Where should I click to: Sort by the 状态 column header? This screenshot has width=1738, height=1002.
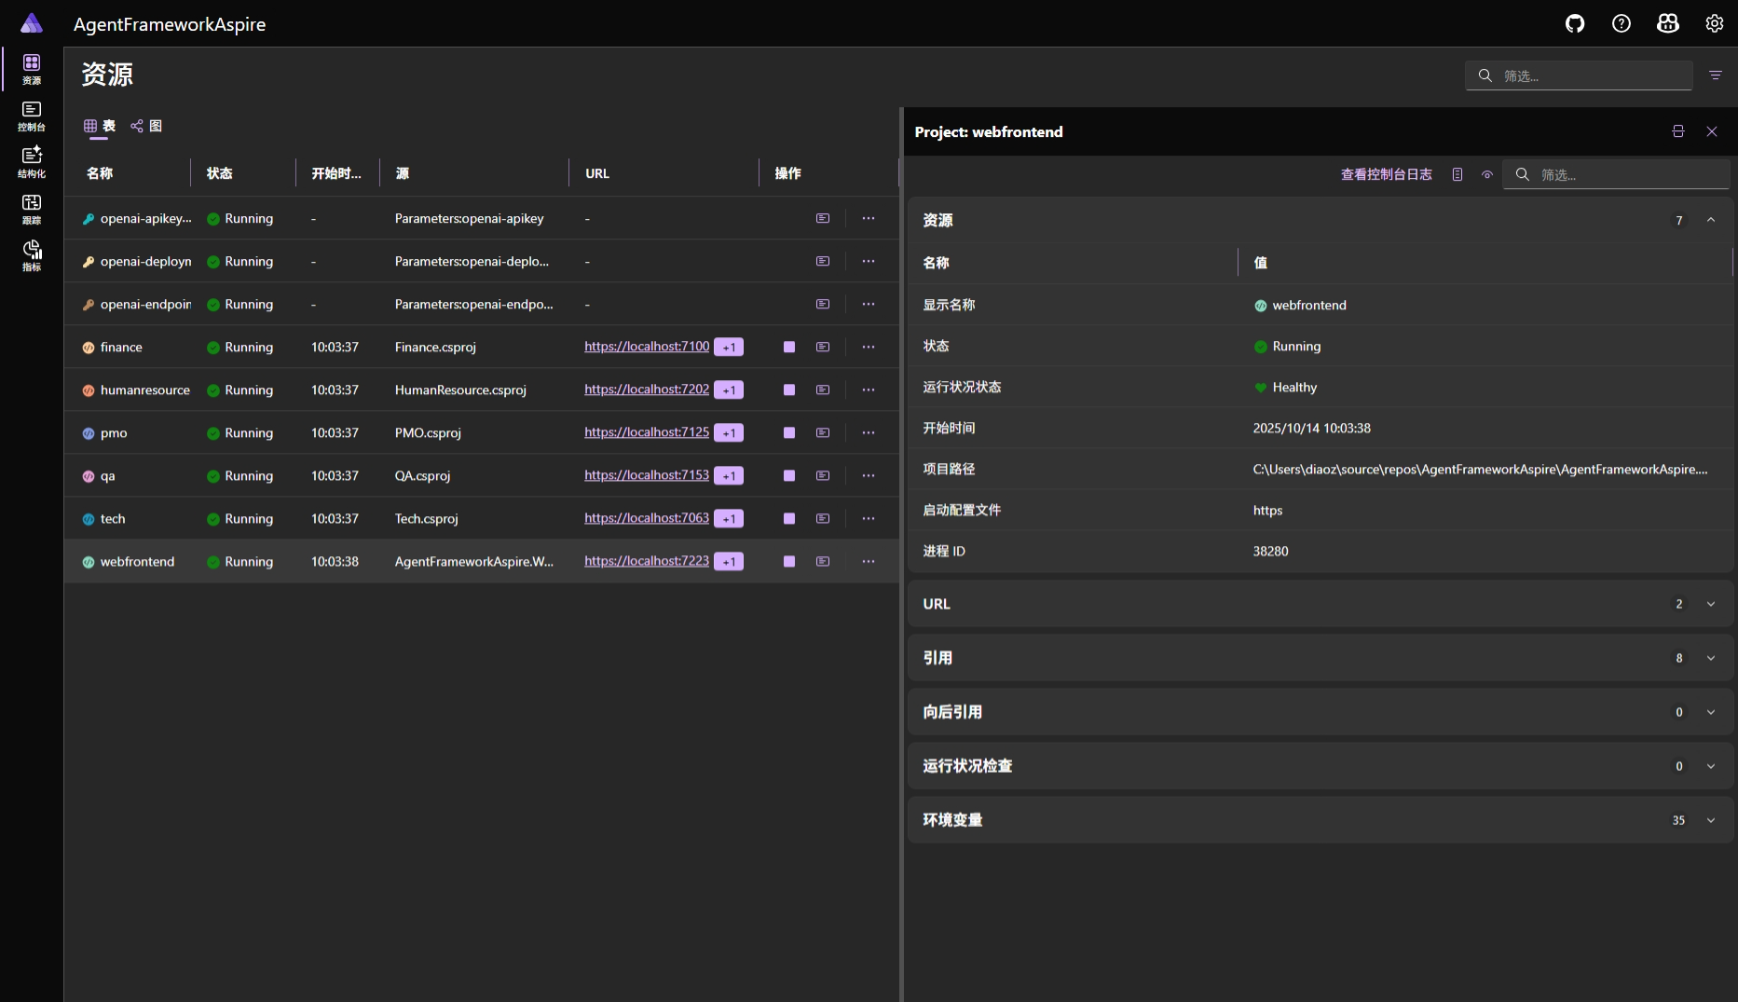(219, 174)
